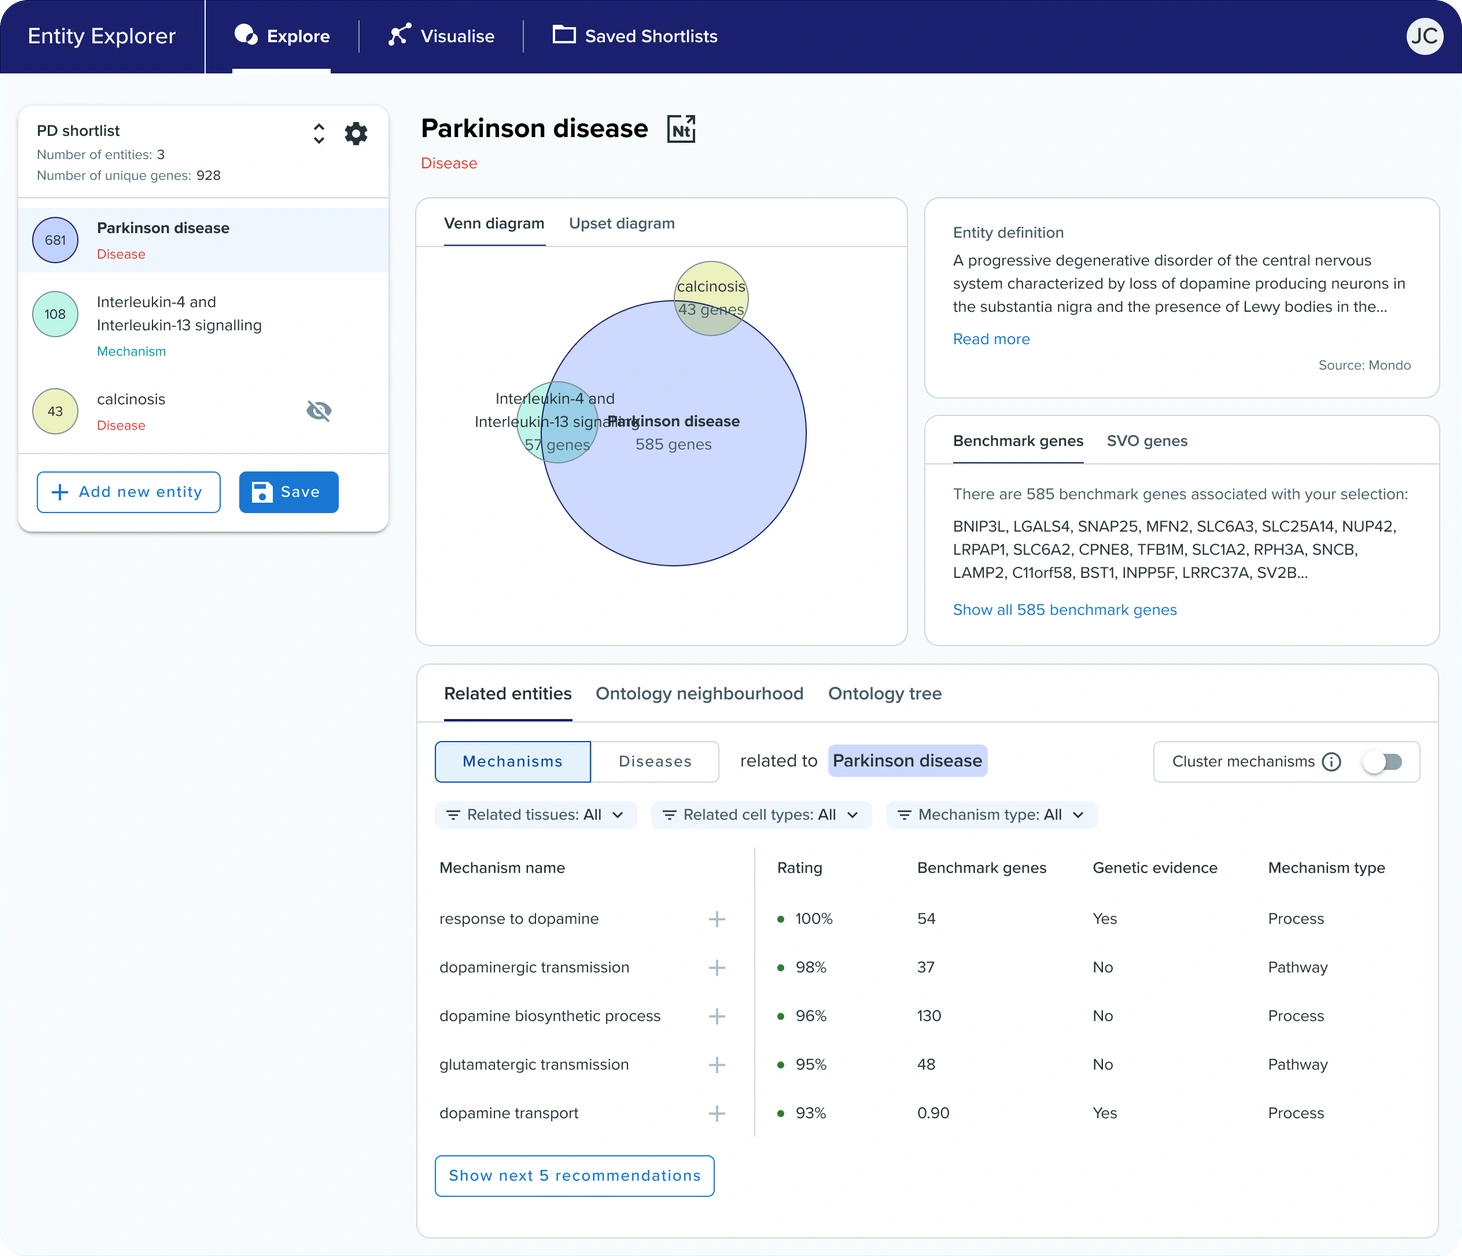This screenshot has height=1256, width=1462.
Task: Open the Ontology tree tab
Action: (x=885, y=694)
